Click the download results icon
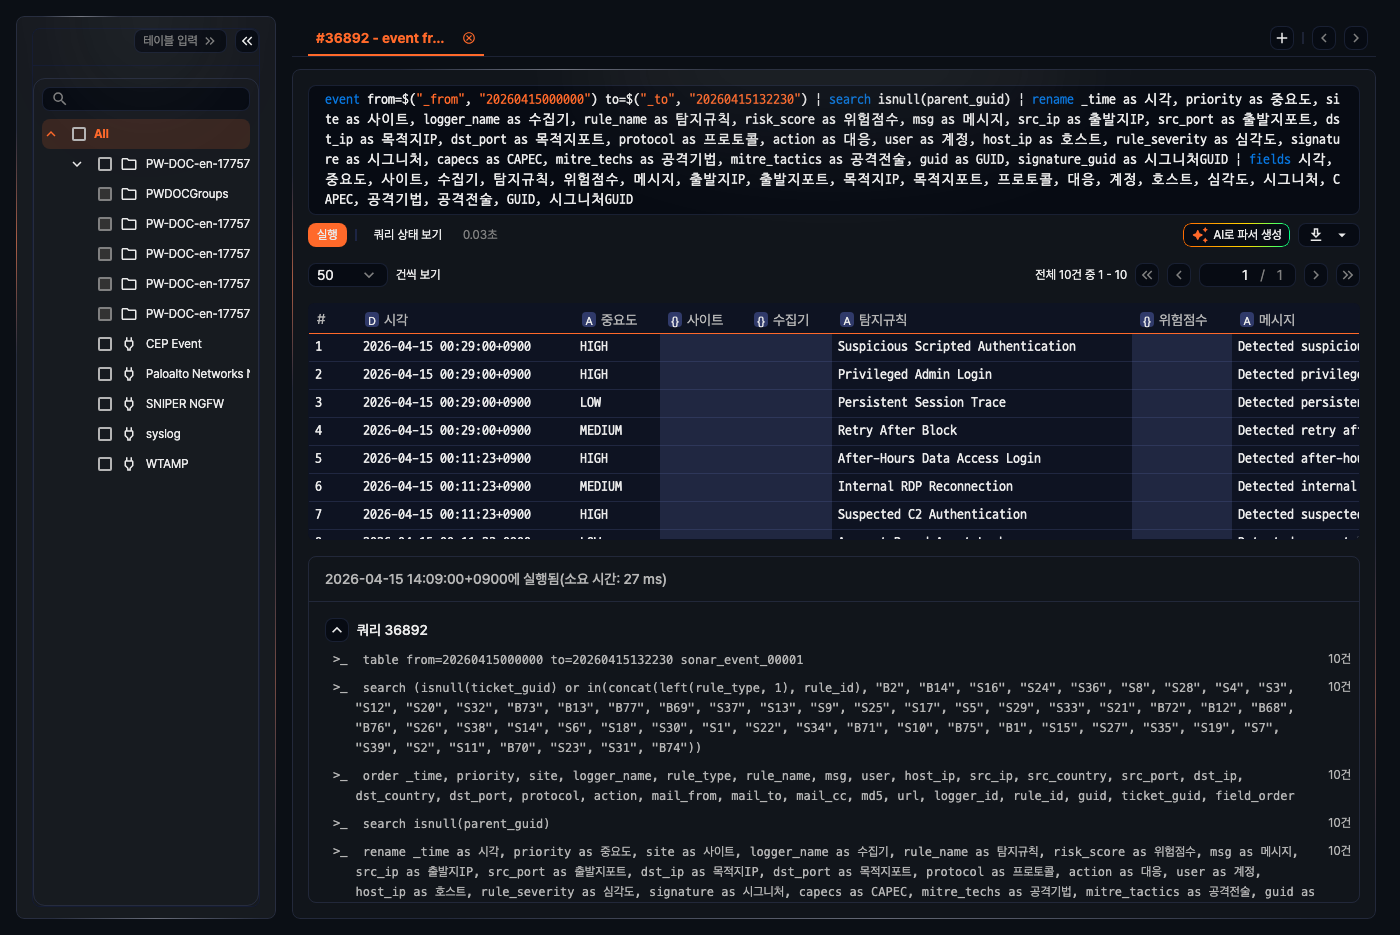Viewport: 1400px width, 935px height. pos(1316,235)
